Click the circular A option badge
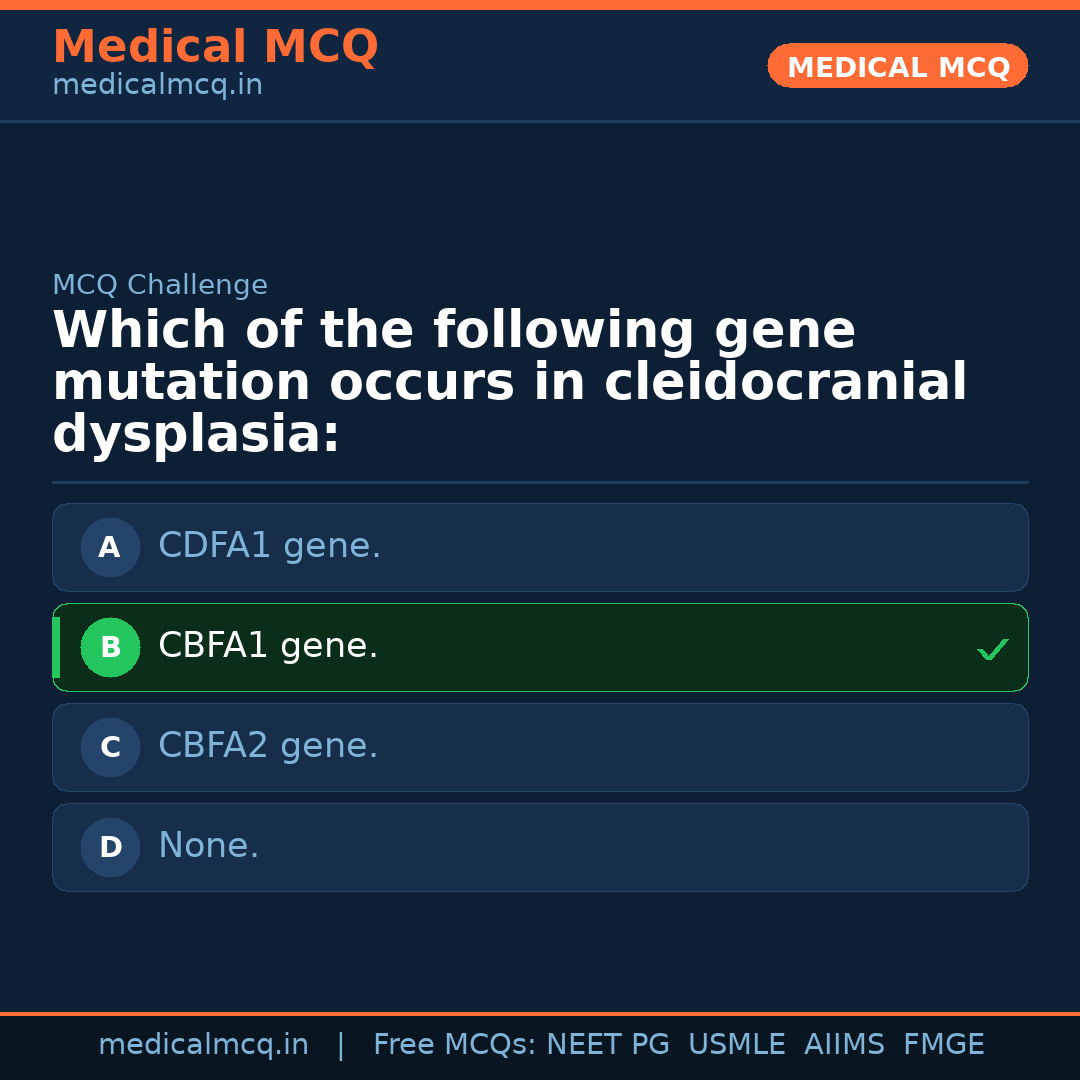1080x1080 pixels. [110, 547]
